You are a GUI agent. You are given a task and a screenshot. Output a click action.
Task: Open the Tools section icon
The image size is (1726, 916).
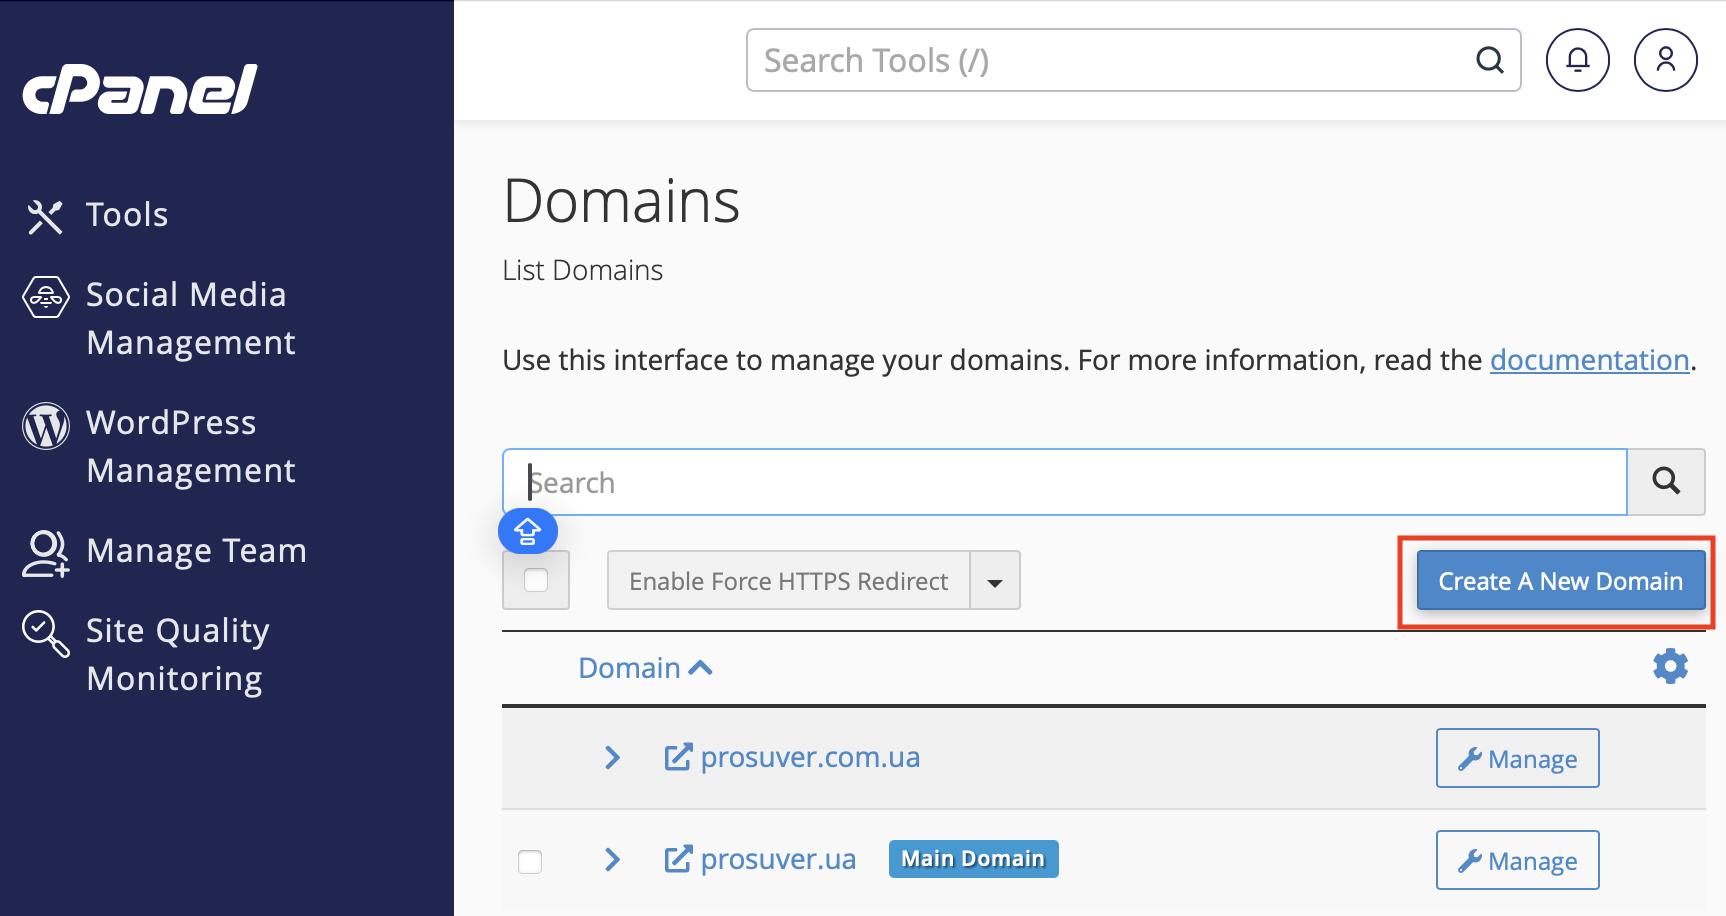click(44, 215)
